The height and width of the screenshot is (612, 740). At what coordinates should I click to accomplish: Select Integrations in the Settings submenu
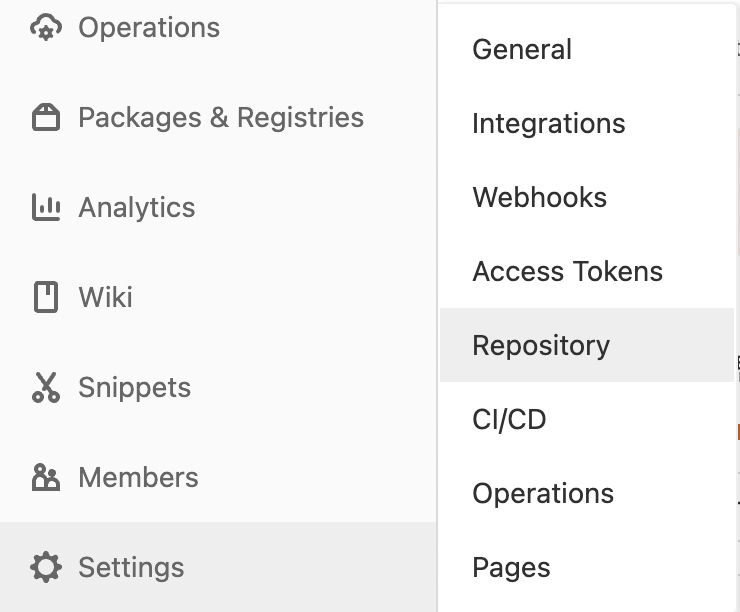548,124
